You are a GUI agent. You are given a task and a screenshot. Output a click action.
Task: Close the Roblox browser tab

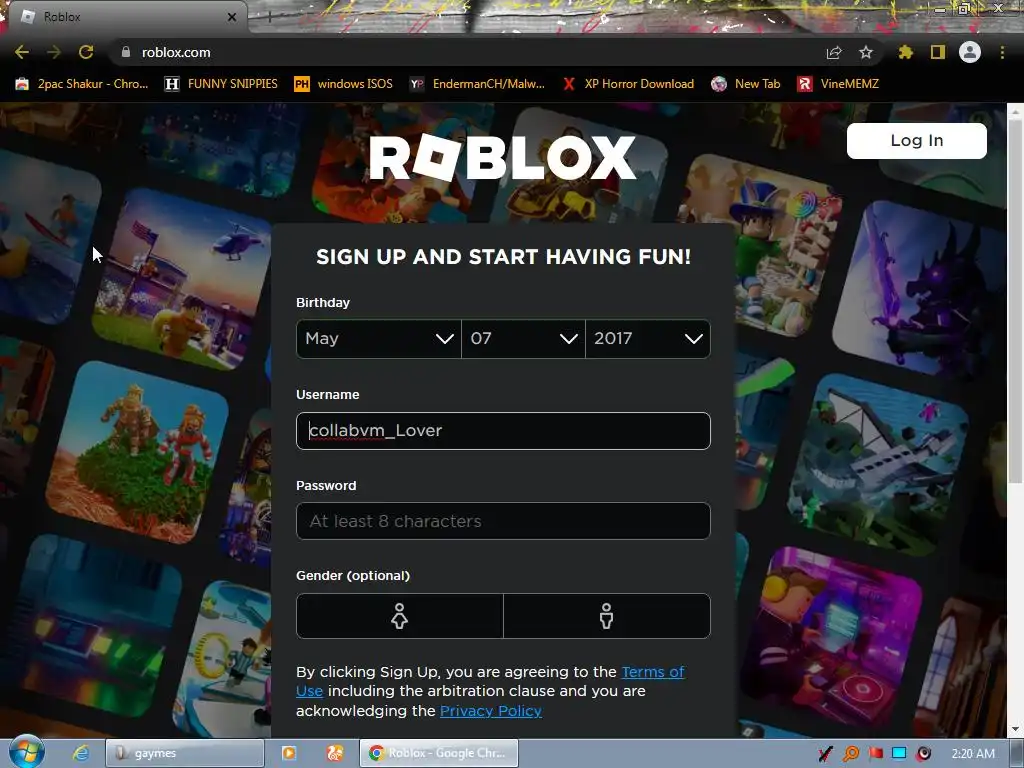232,17
